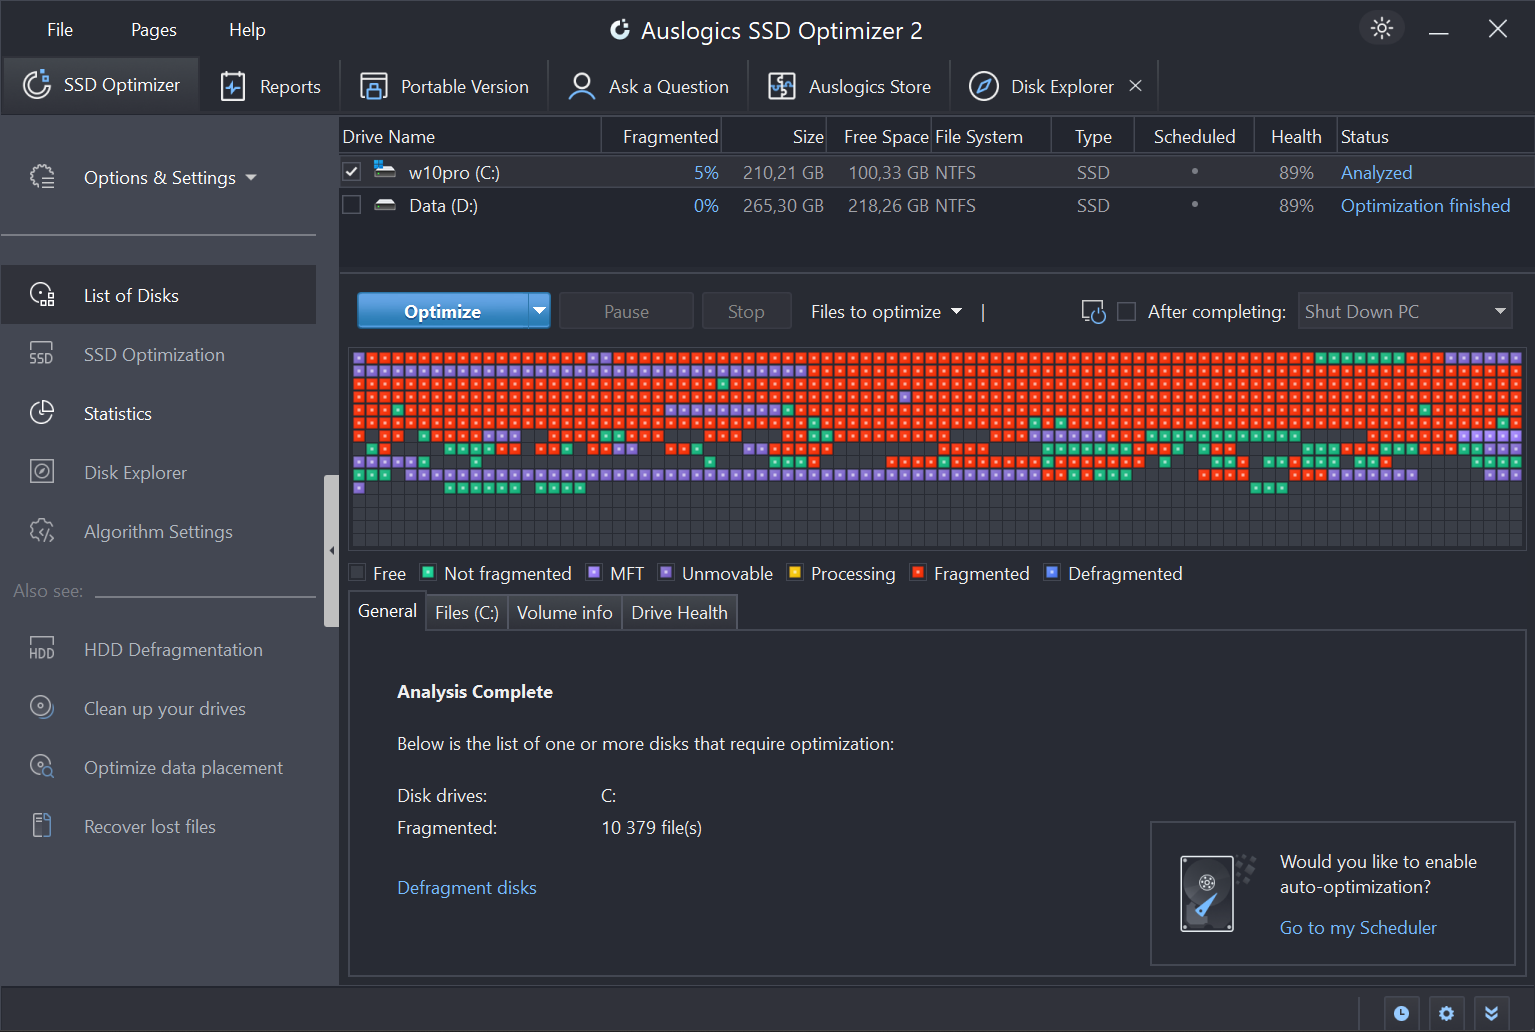This screenshot has height=1032, width=1535.
Task: Check the Data (D:) drive checkbox
Action: click(x=351, y=205)
